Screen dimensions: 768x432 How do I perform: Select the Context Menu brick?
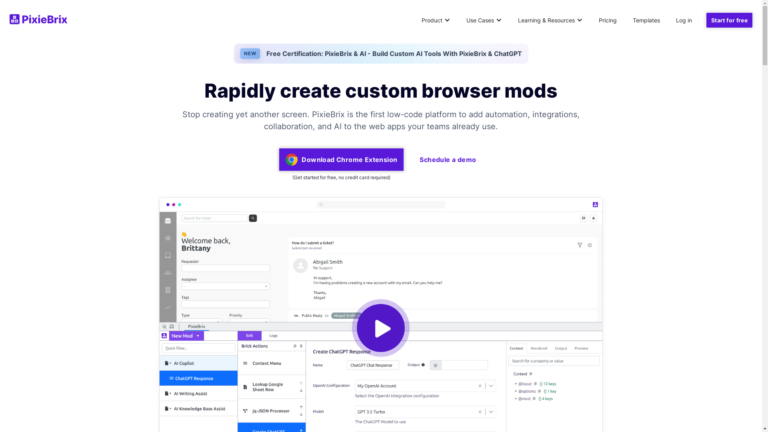(267, 363)
